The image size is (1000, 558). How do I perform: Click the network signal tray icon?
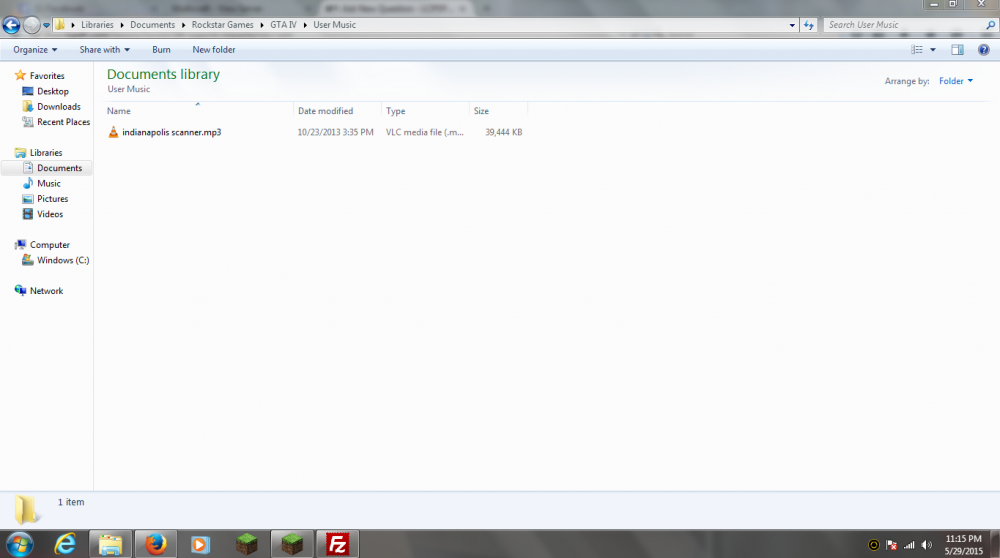point(909,545)
